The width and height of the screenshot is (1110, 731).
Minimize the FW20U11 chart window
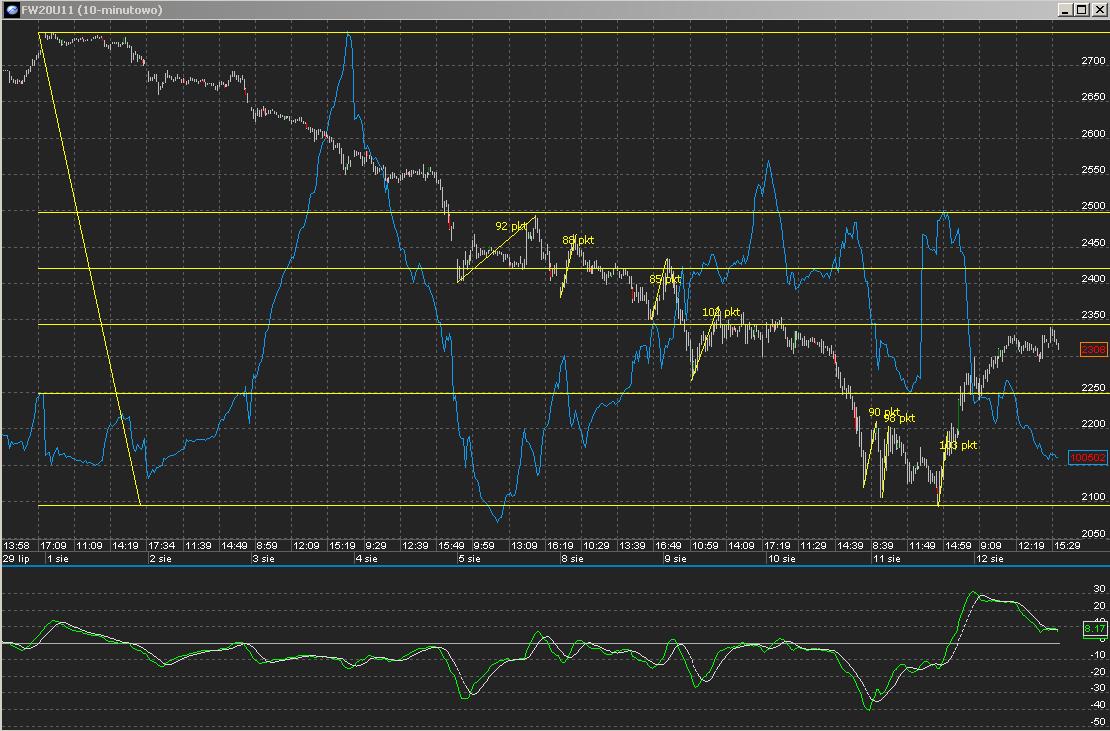click(x=1065, y=10)
